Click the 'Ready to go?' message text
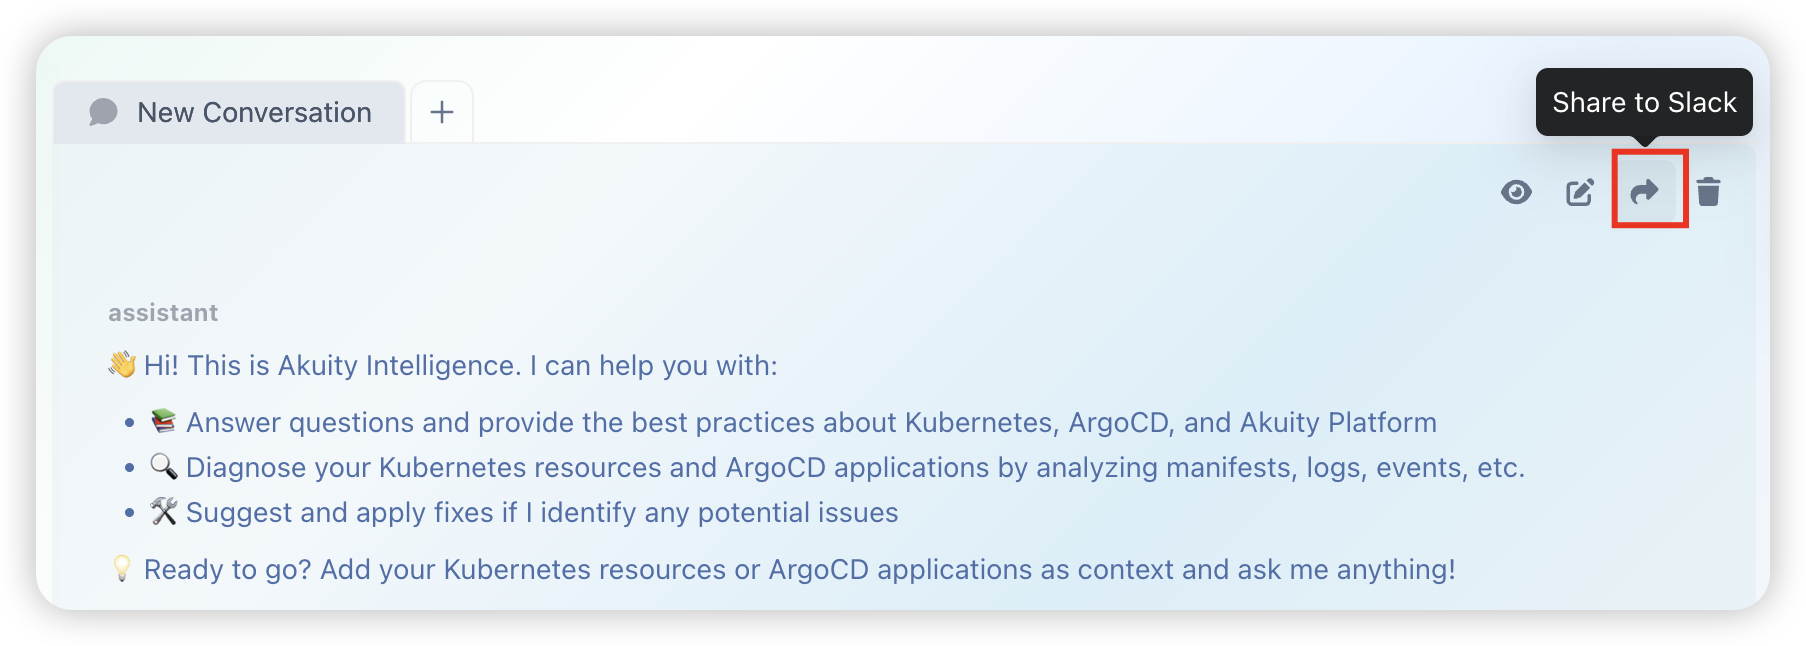This screenshot has width=1806, height=646. click(799, 570)
